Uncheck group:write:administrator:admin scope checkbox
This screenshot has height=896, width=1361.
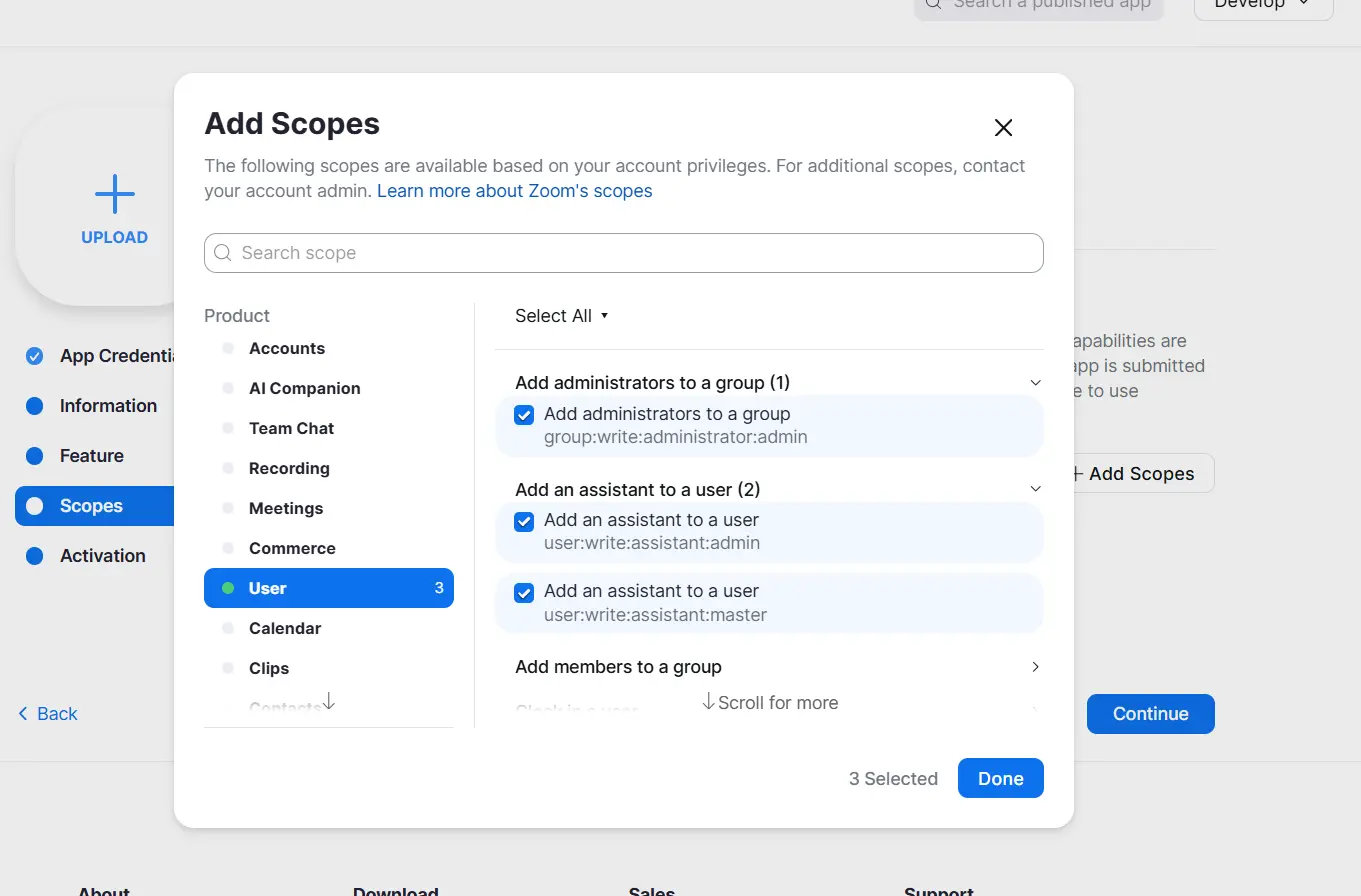(x=524, y=415)
